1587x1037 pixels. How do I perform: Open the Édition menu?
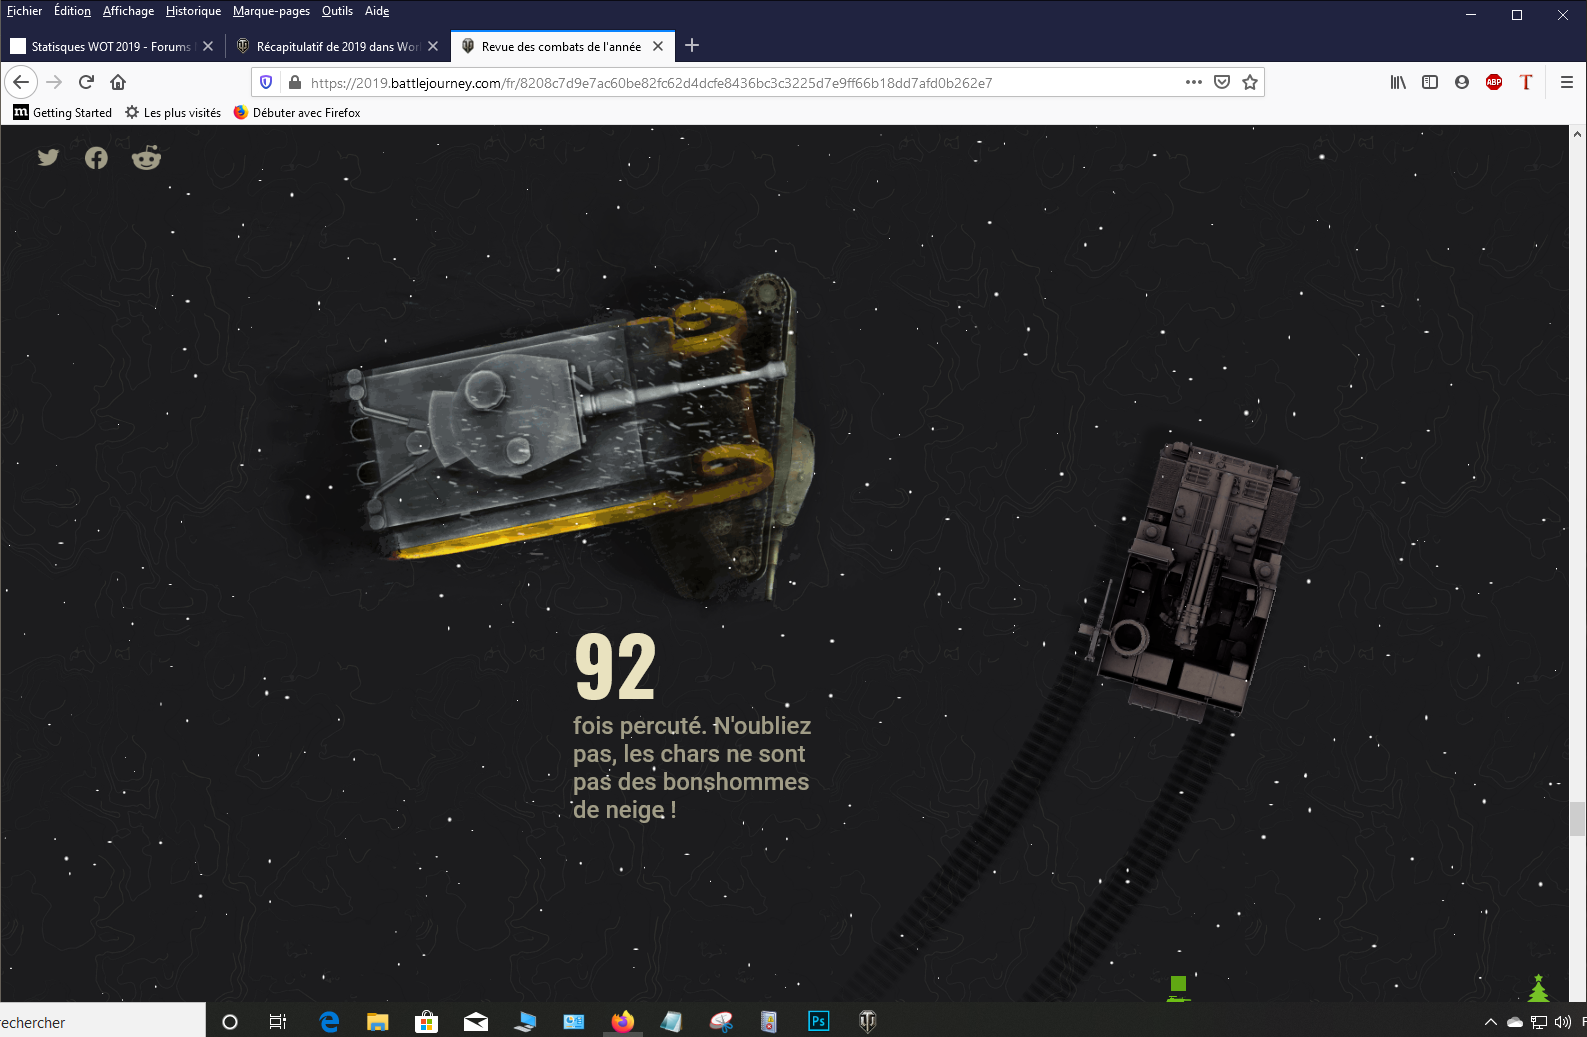point(72,11)
